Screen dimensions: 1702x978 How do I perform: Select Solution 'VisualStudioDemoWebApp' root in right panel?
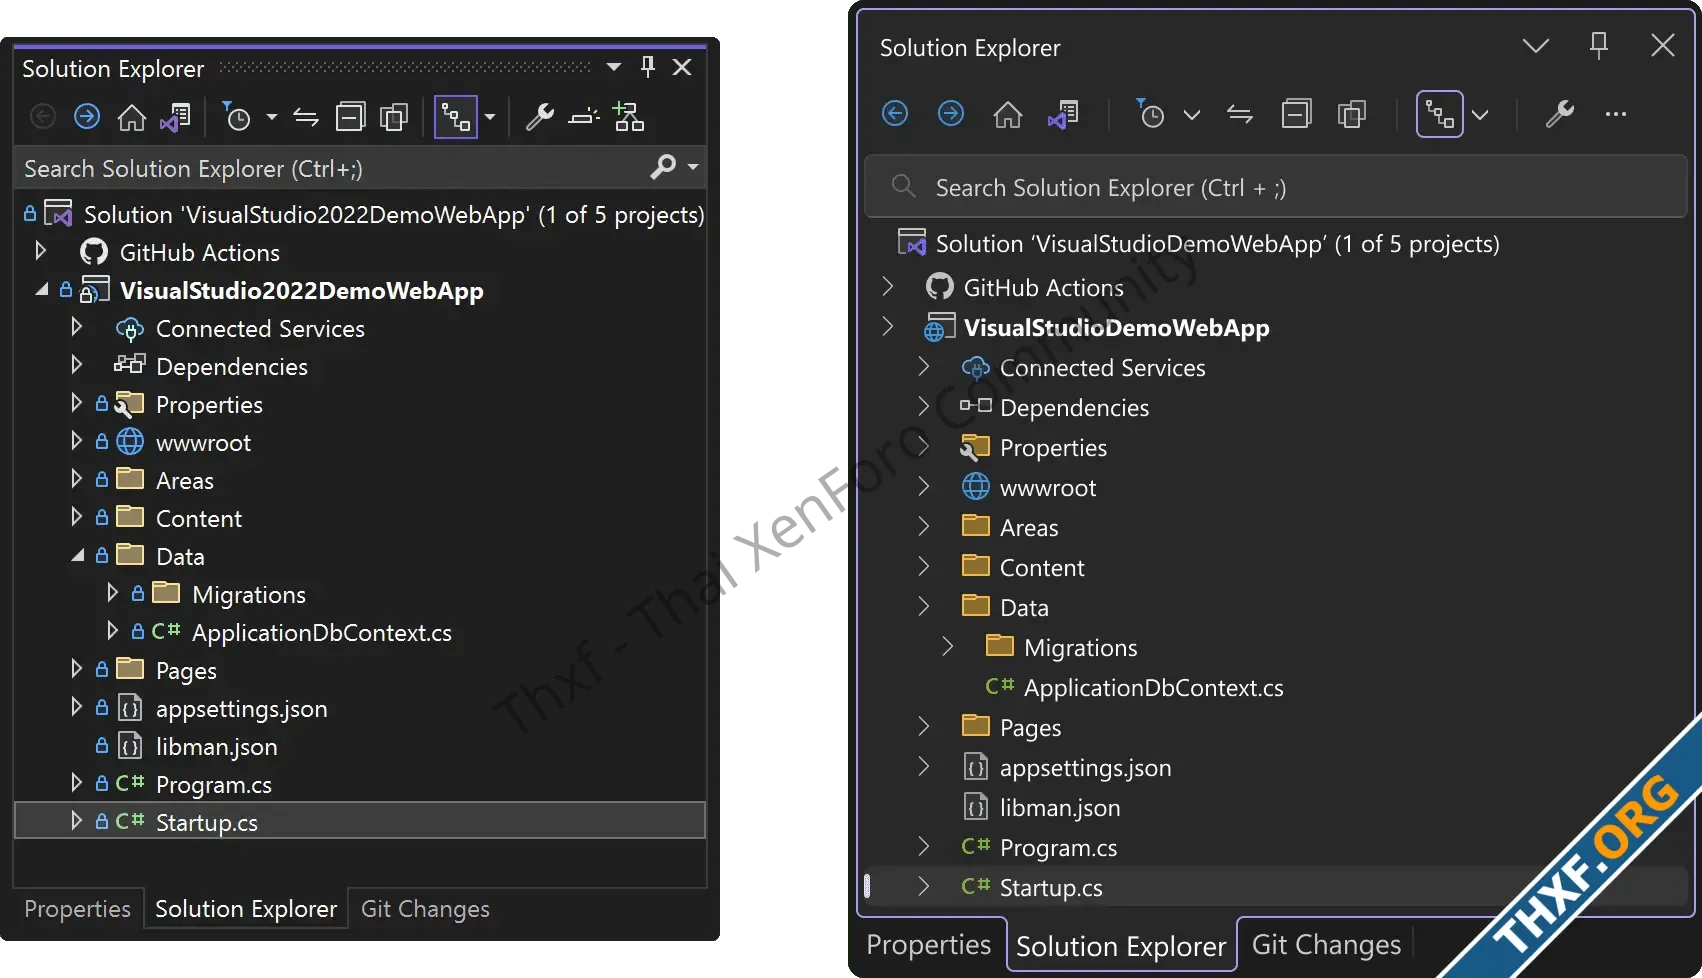coord(1217,244)
